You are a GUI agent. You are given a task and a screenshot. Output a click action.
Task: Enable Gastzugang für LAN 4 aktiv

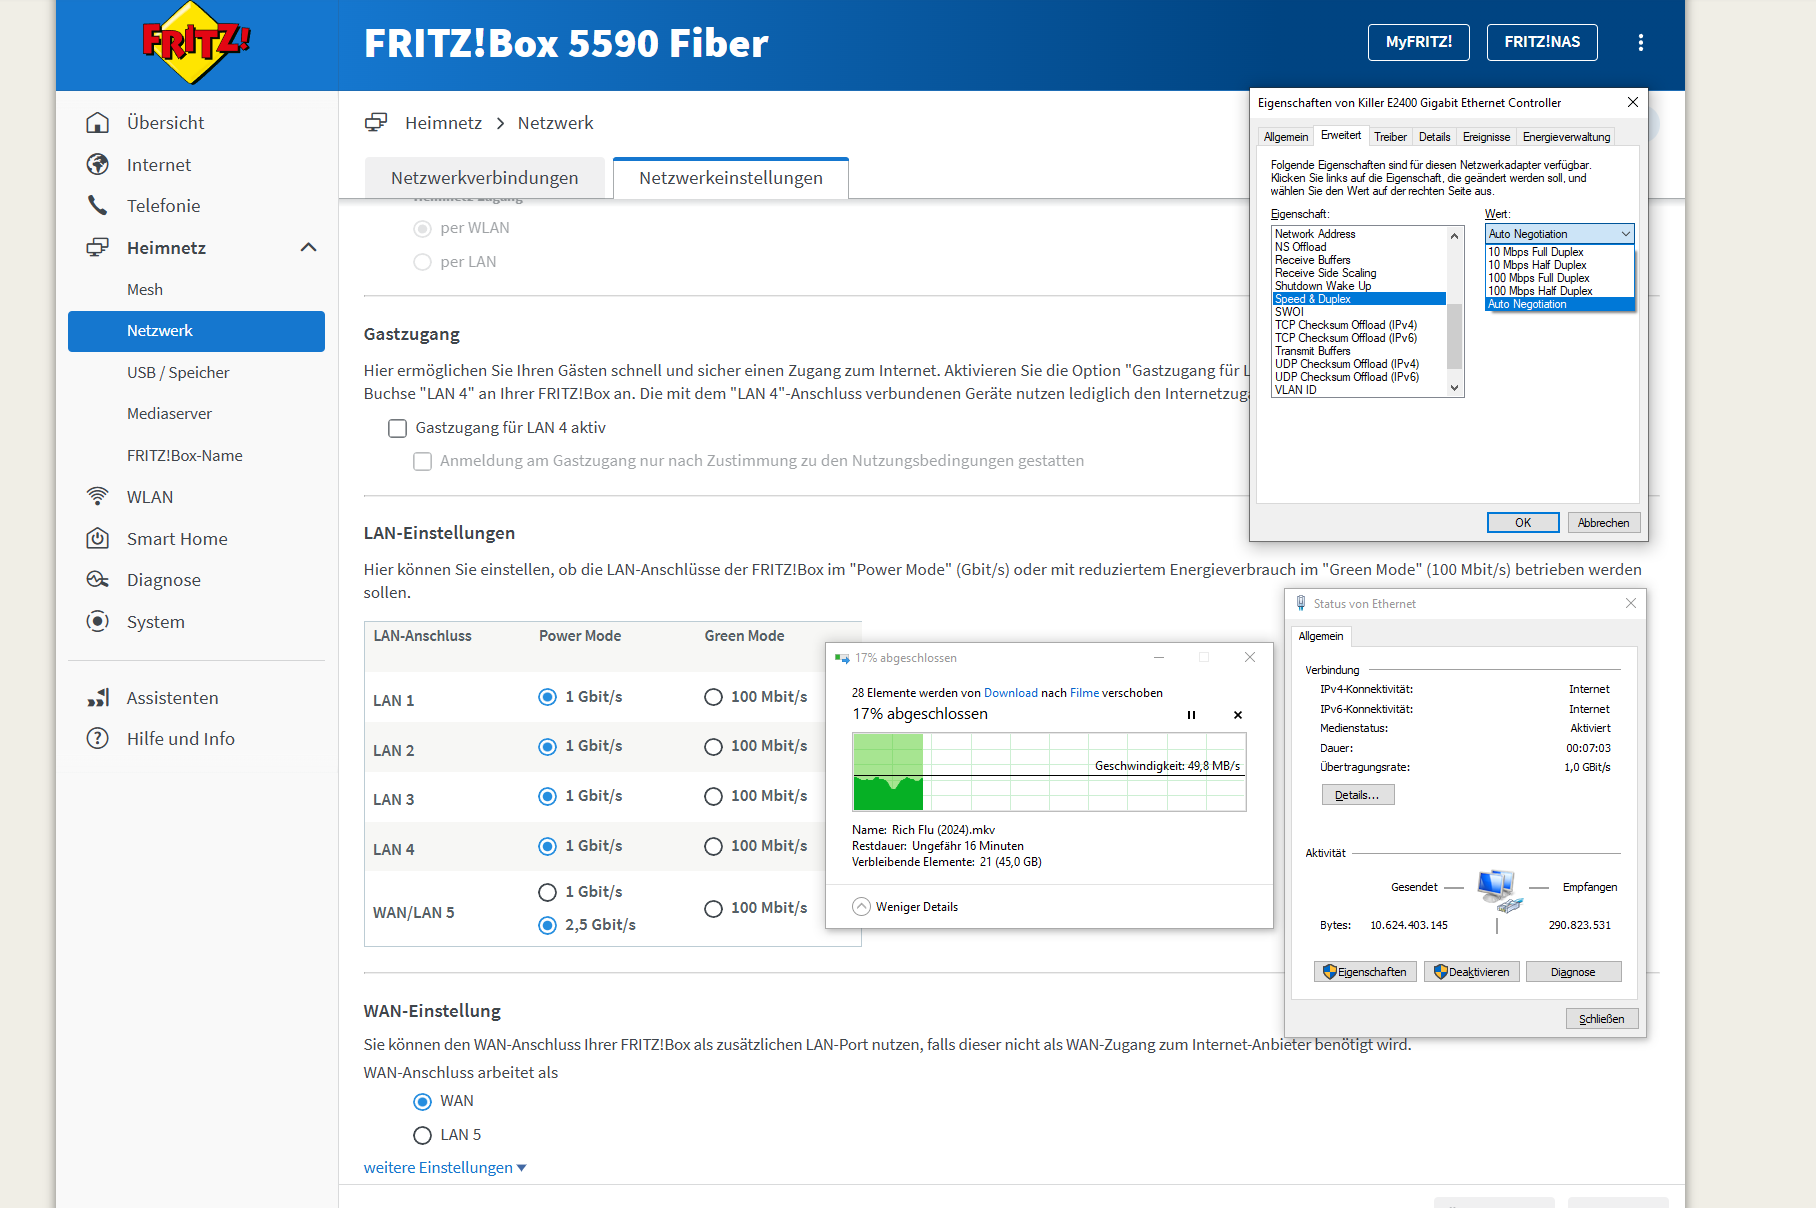[x=397, y=428]
